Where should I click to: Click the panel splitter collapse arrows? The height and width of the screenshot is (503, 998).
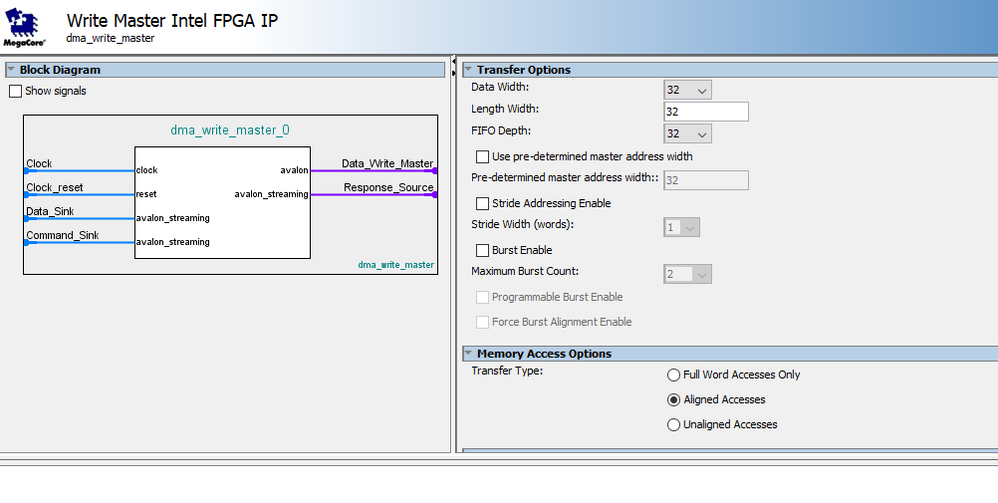point(454,67)
